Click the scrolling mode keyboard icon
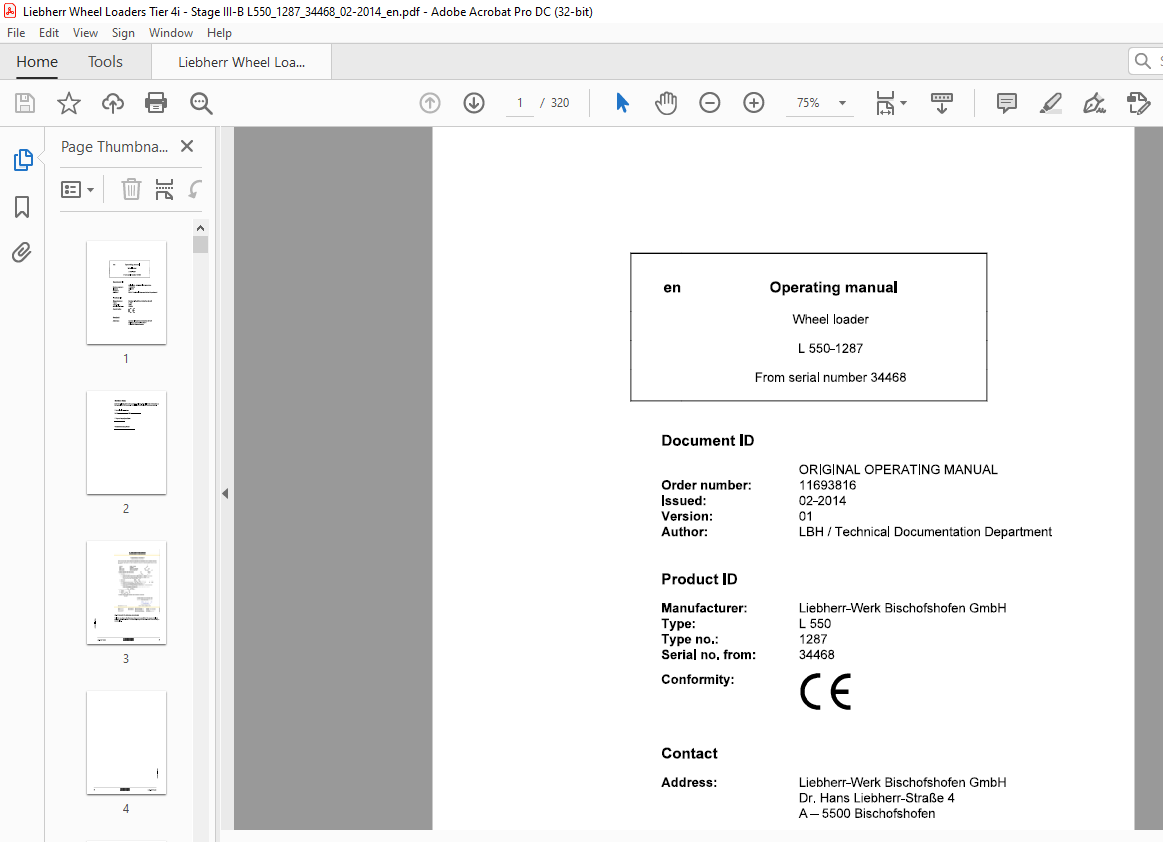This screenshot has height=842, width=1163. (941, 103)
